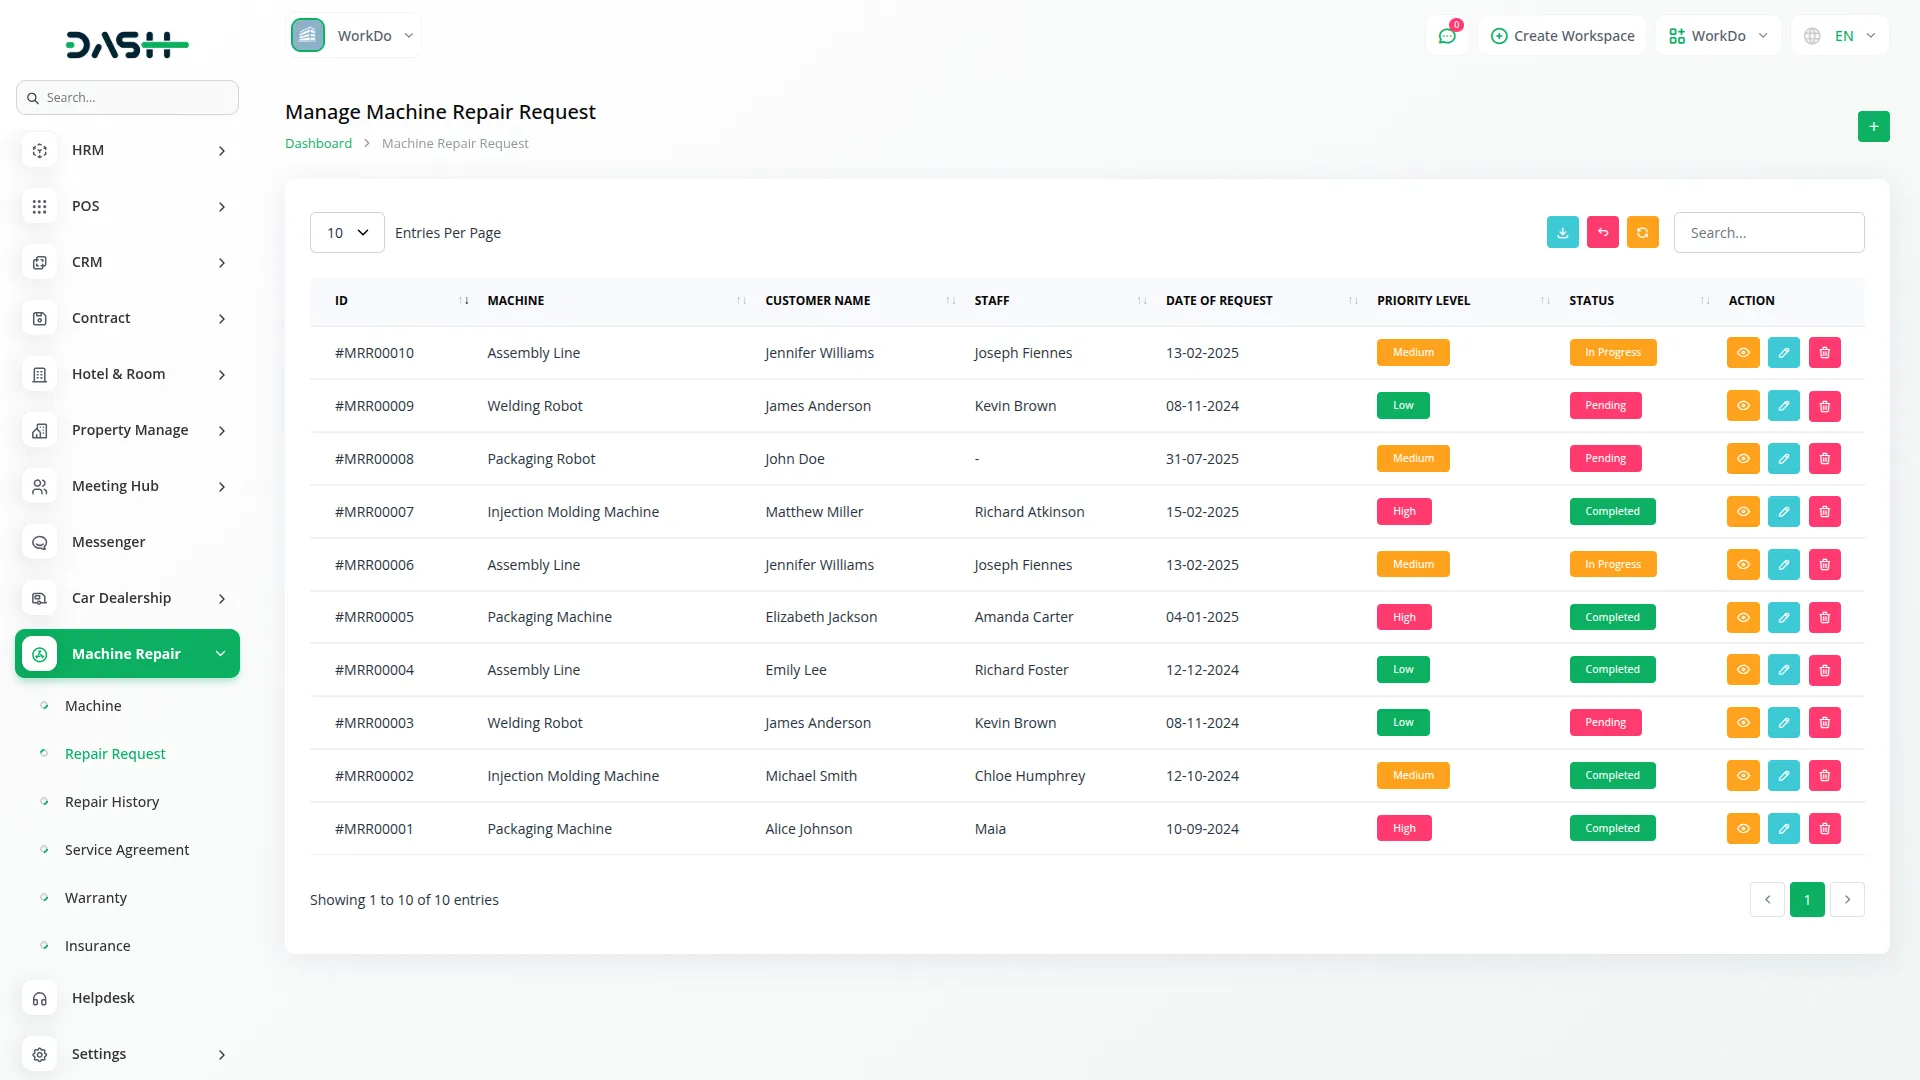Switch to the Warranty section
Screen dimensions: 1920x1080
click(96, 897)
